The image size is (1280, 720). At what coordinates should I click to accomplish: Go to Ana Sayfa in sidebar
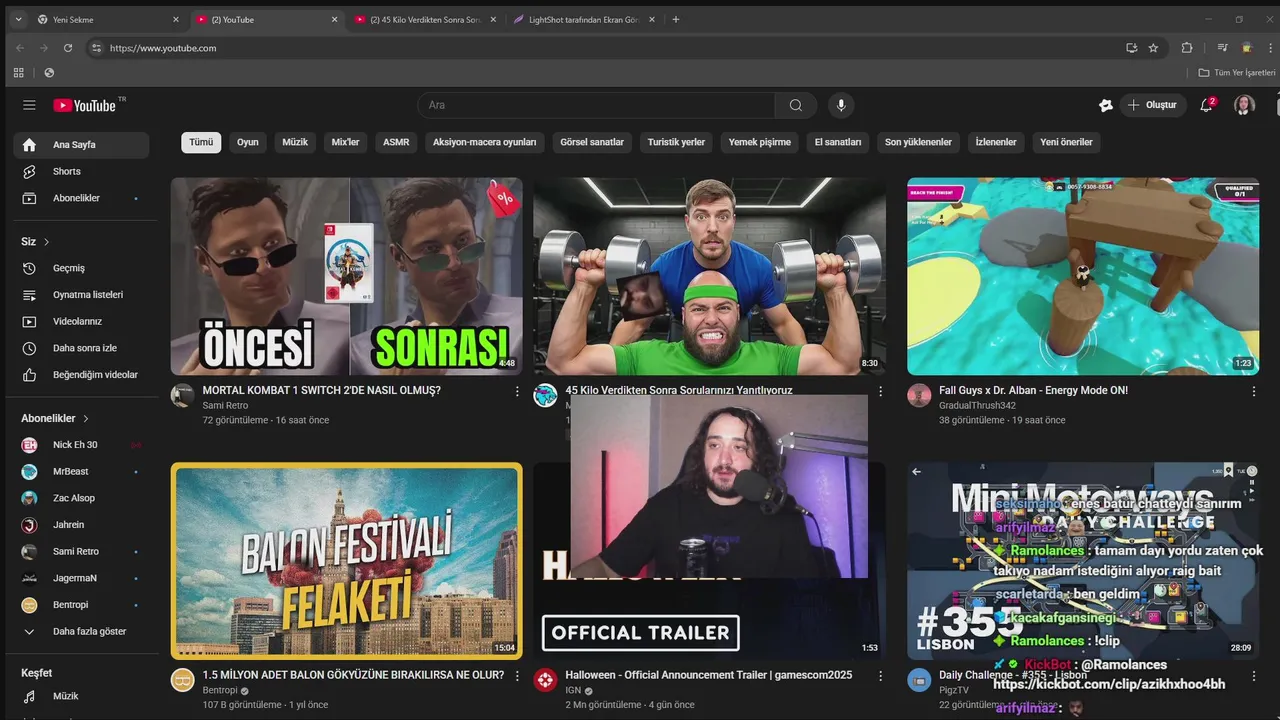(81, 145)
